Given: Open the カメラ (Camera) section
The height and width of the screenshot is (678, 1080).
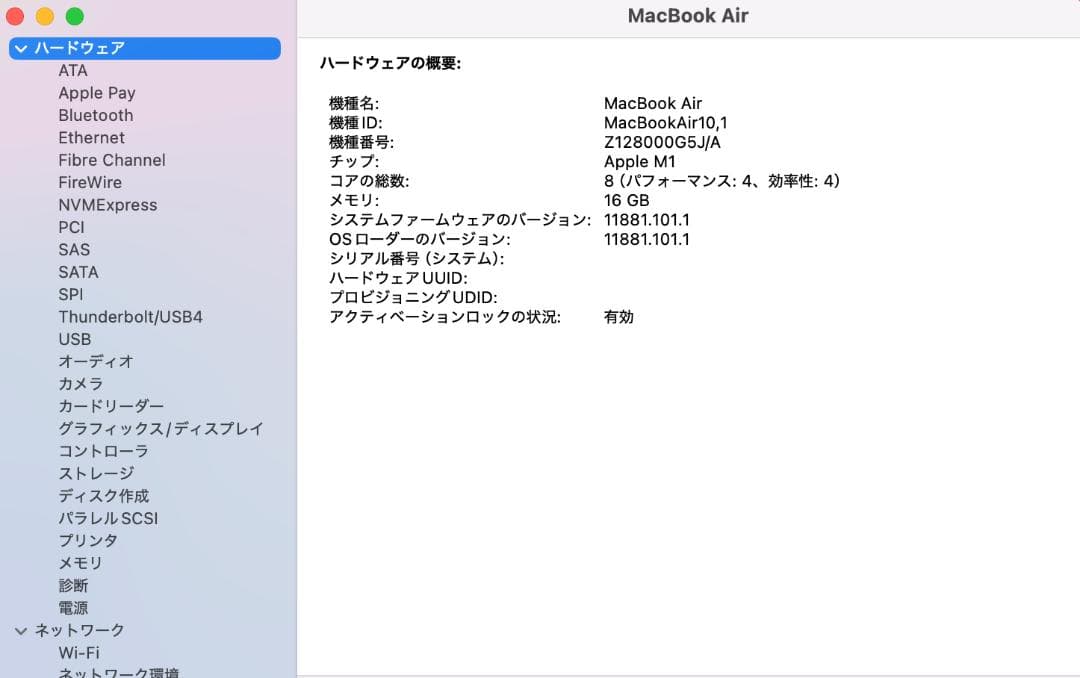Looking at the screenshot, I should 83,383.
